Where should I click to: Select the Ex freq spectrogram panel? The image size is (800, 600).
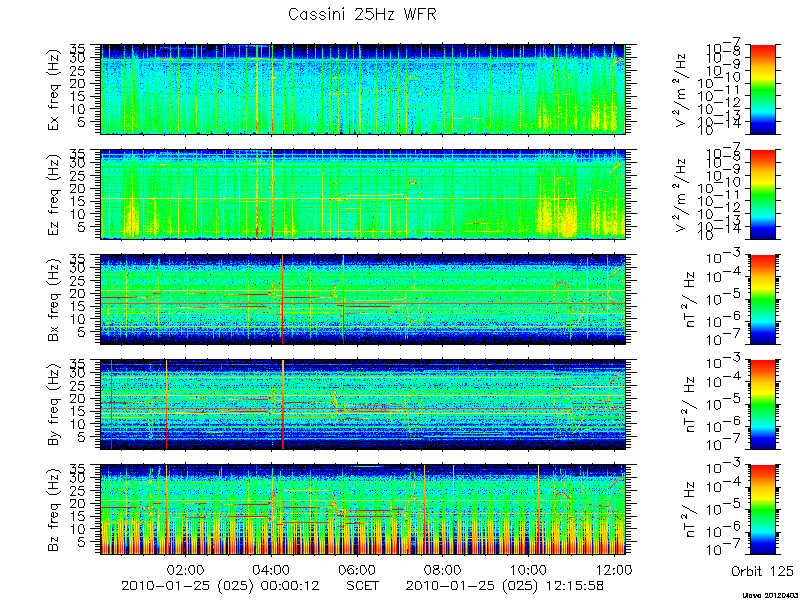tap(363, 89)
